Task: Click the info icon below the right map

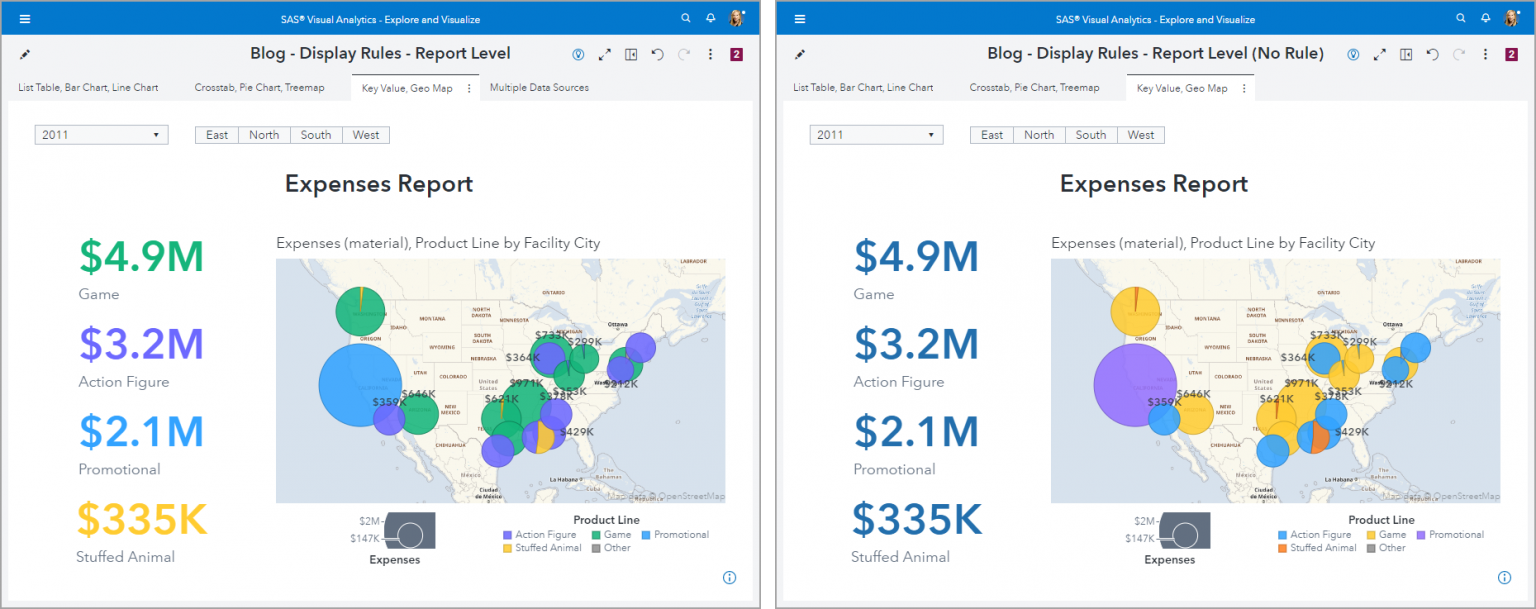Action: 1504,577
